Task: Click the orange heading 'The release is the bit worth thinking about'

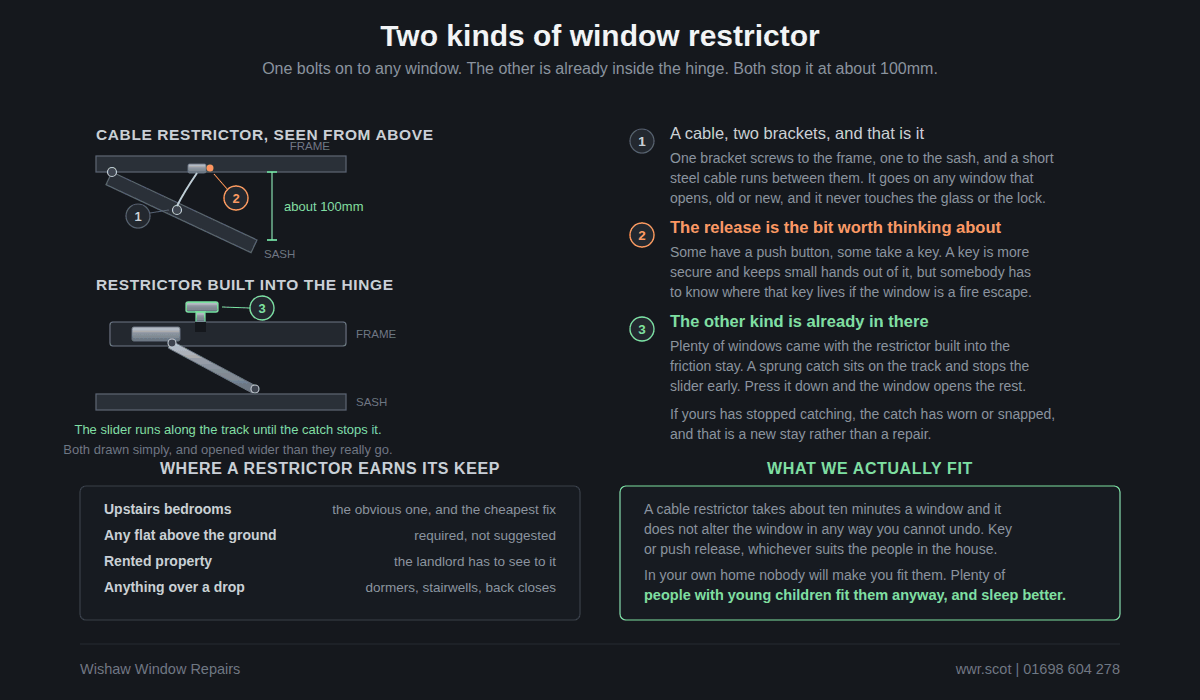Action: [x=836, y=227]
